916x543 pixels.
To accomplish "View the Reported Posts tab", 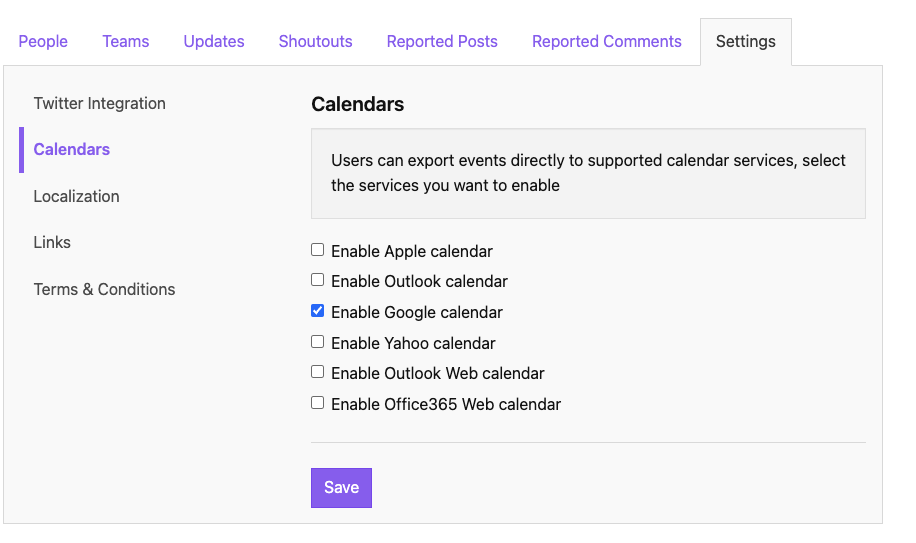I will (442, 41).
